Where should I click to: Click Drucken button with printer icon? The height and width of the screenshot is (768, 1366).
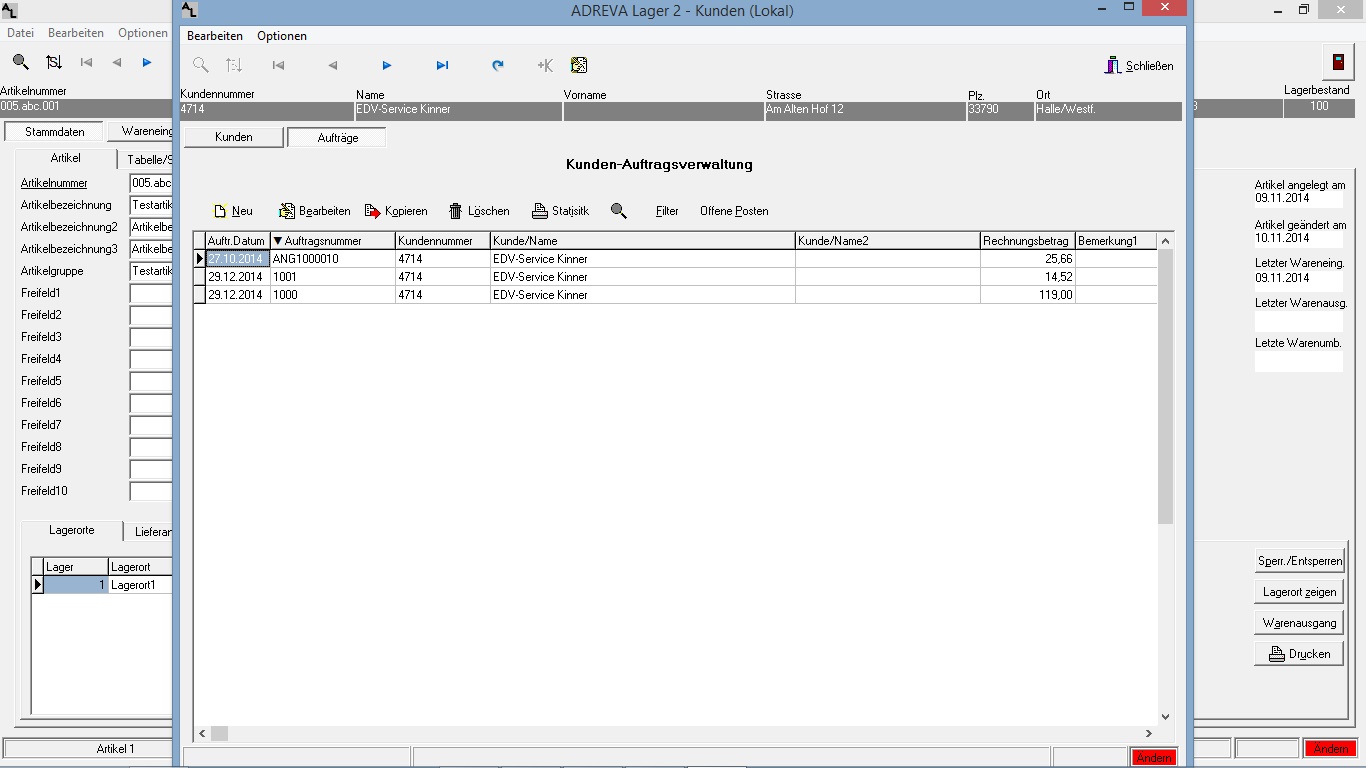(x=1300, y=654)
